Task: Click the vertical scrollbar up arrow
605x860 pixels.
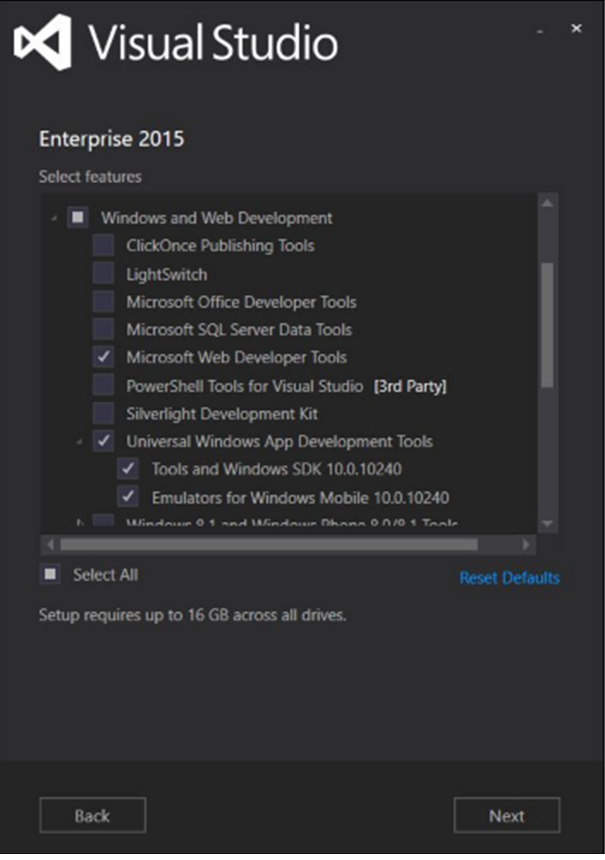Action: 547,203
